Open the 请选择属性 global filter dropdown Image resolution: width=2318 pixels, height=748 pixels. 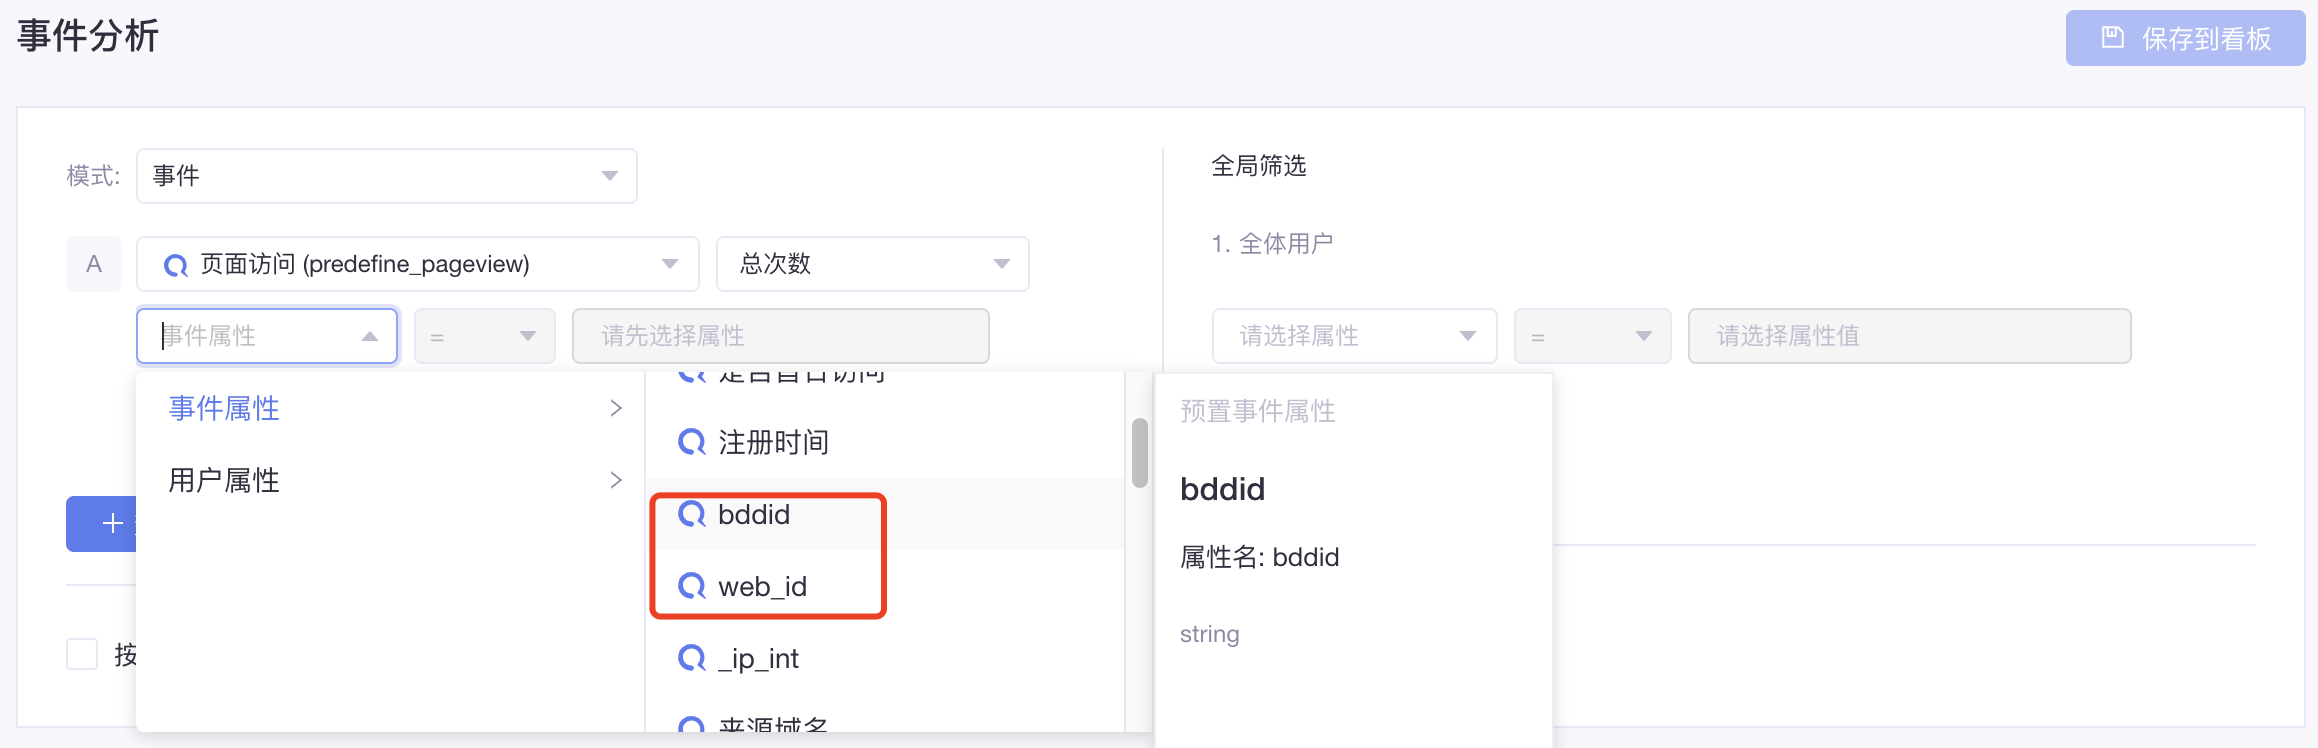[1355, 336]
